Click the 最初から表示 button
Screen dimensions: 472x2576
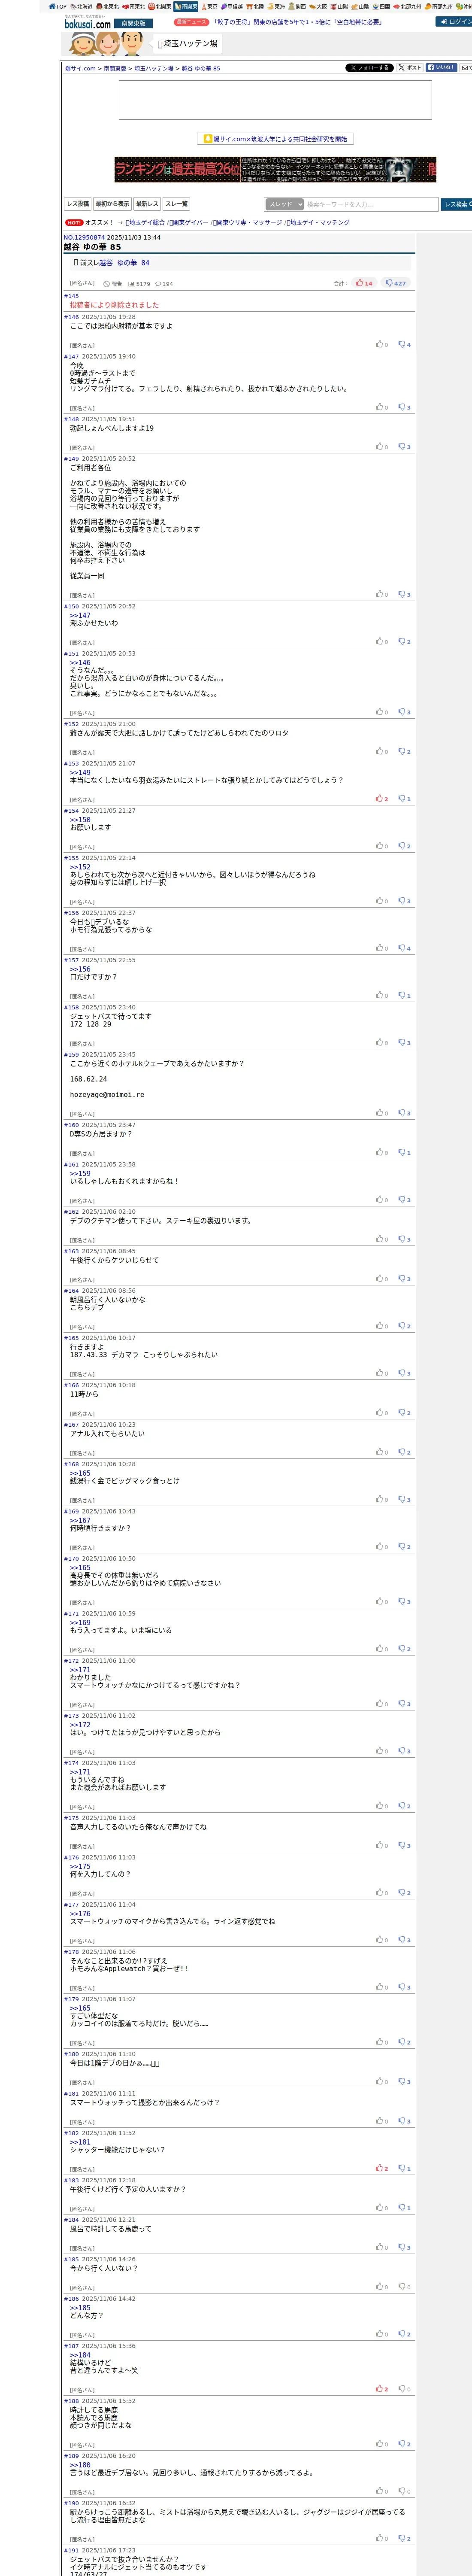pyautogui.click(x=112, y=204)
